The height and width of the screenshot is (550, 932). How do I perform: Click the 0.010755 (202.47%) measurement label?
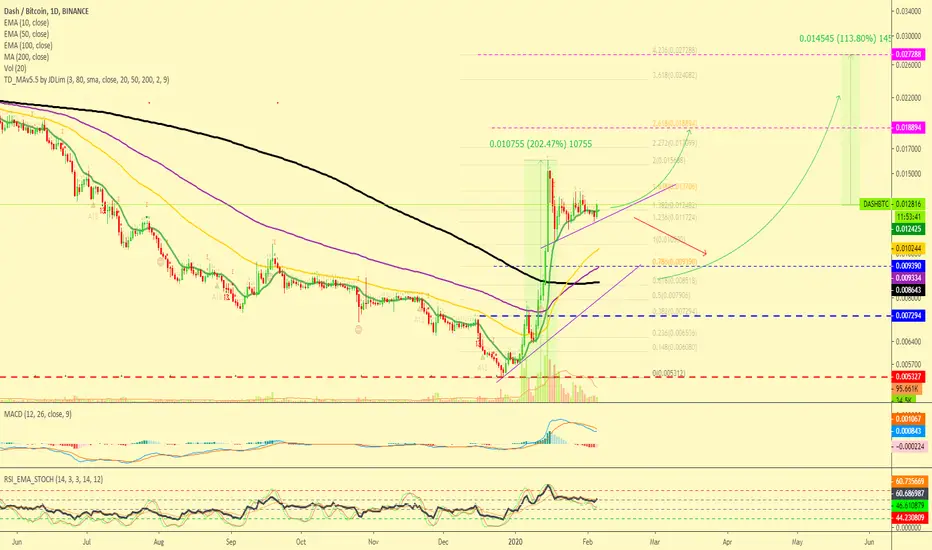click(x=540, y=144)
